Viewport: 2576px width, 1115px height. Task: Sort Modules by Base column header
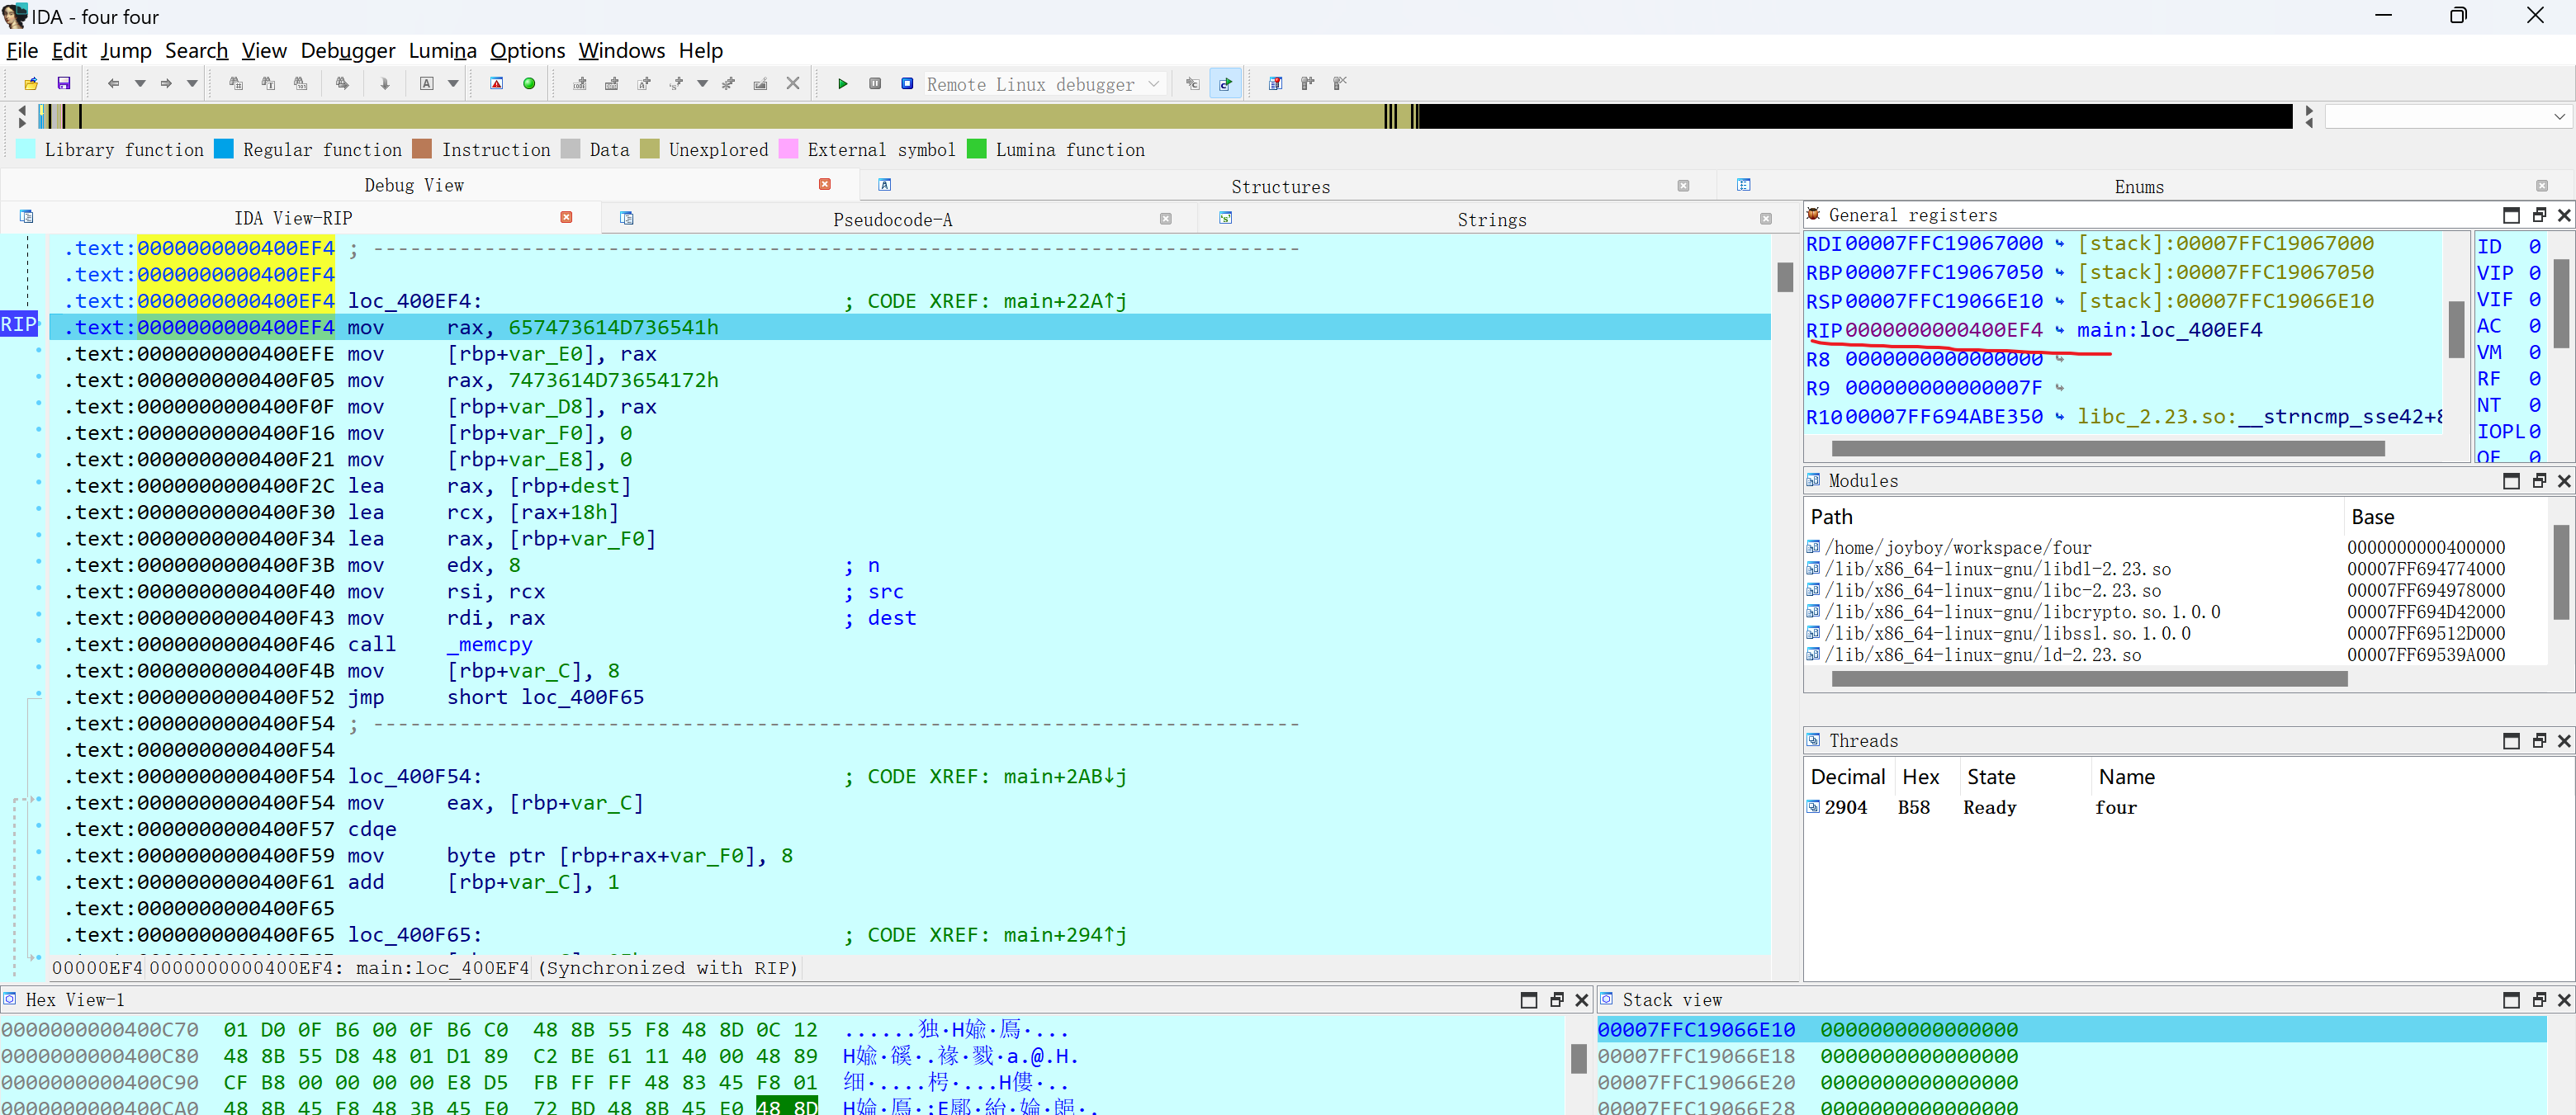2445,517
